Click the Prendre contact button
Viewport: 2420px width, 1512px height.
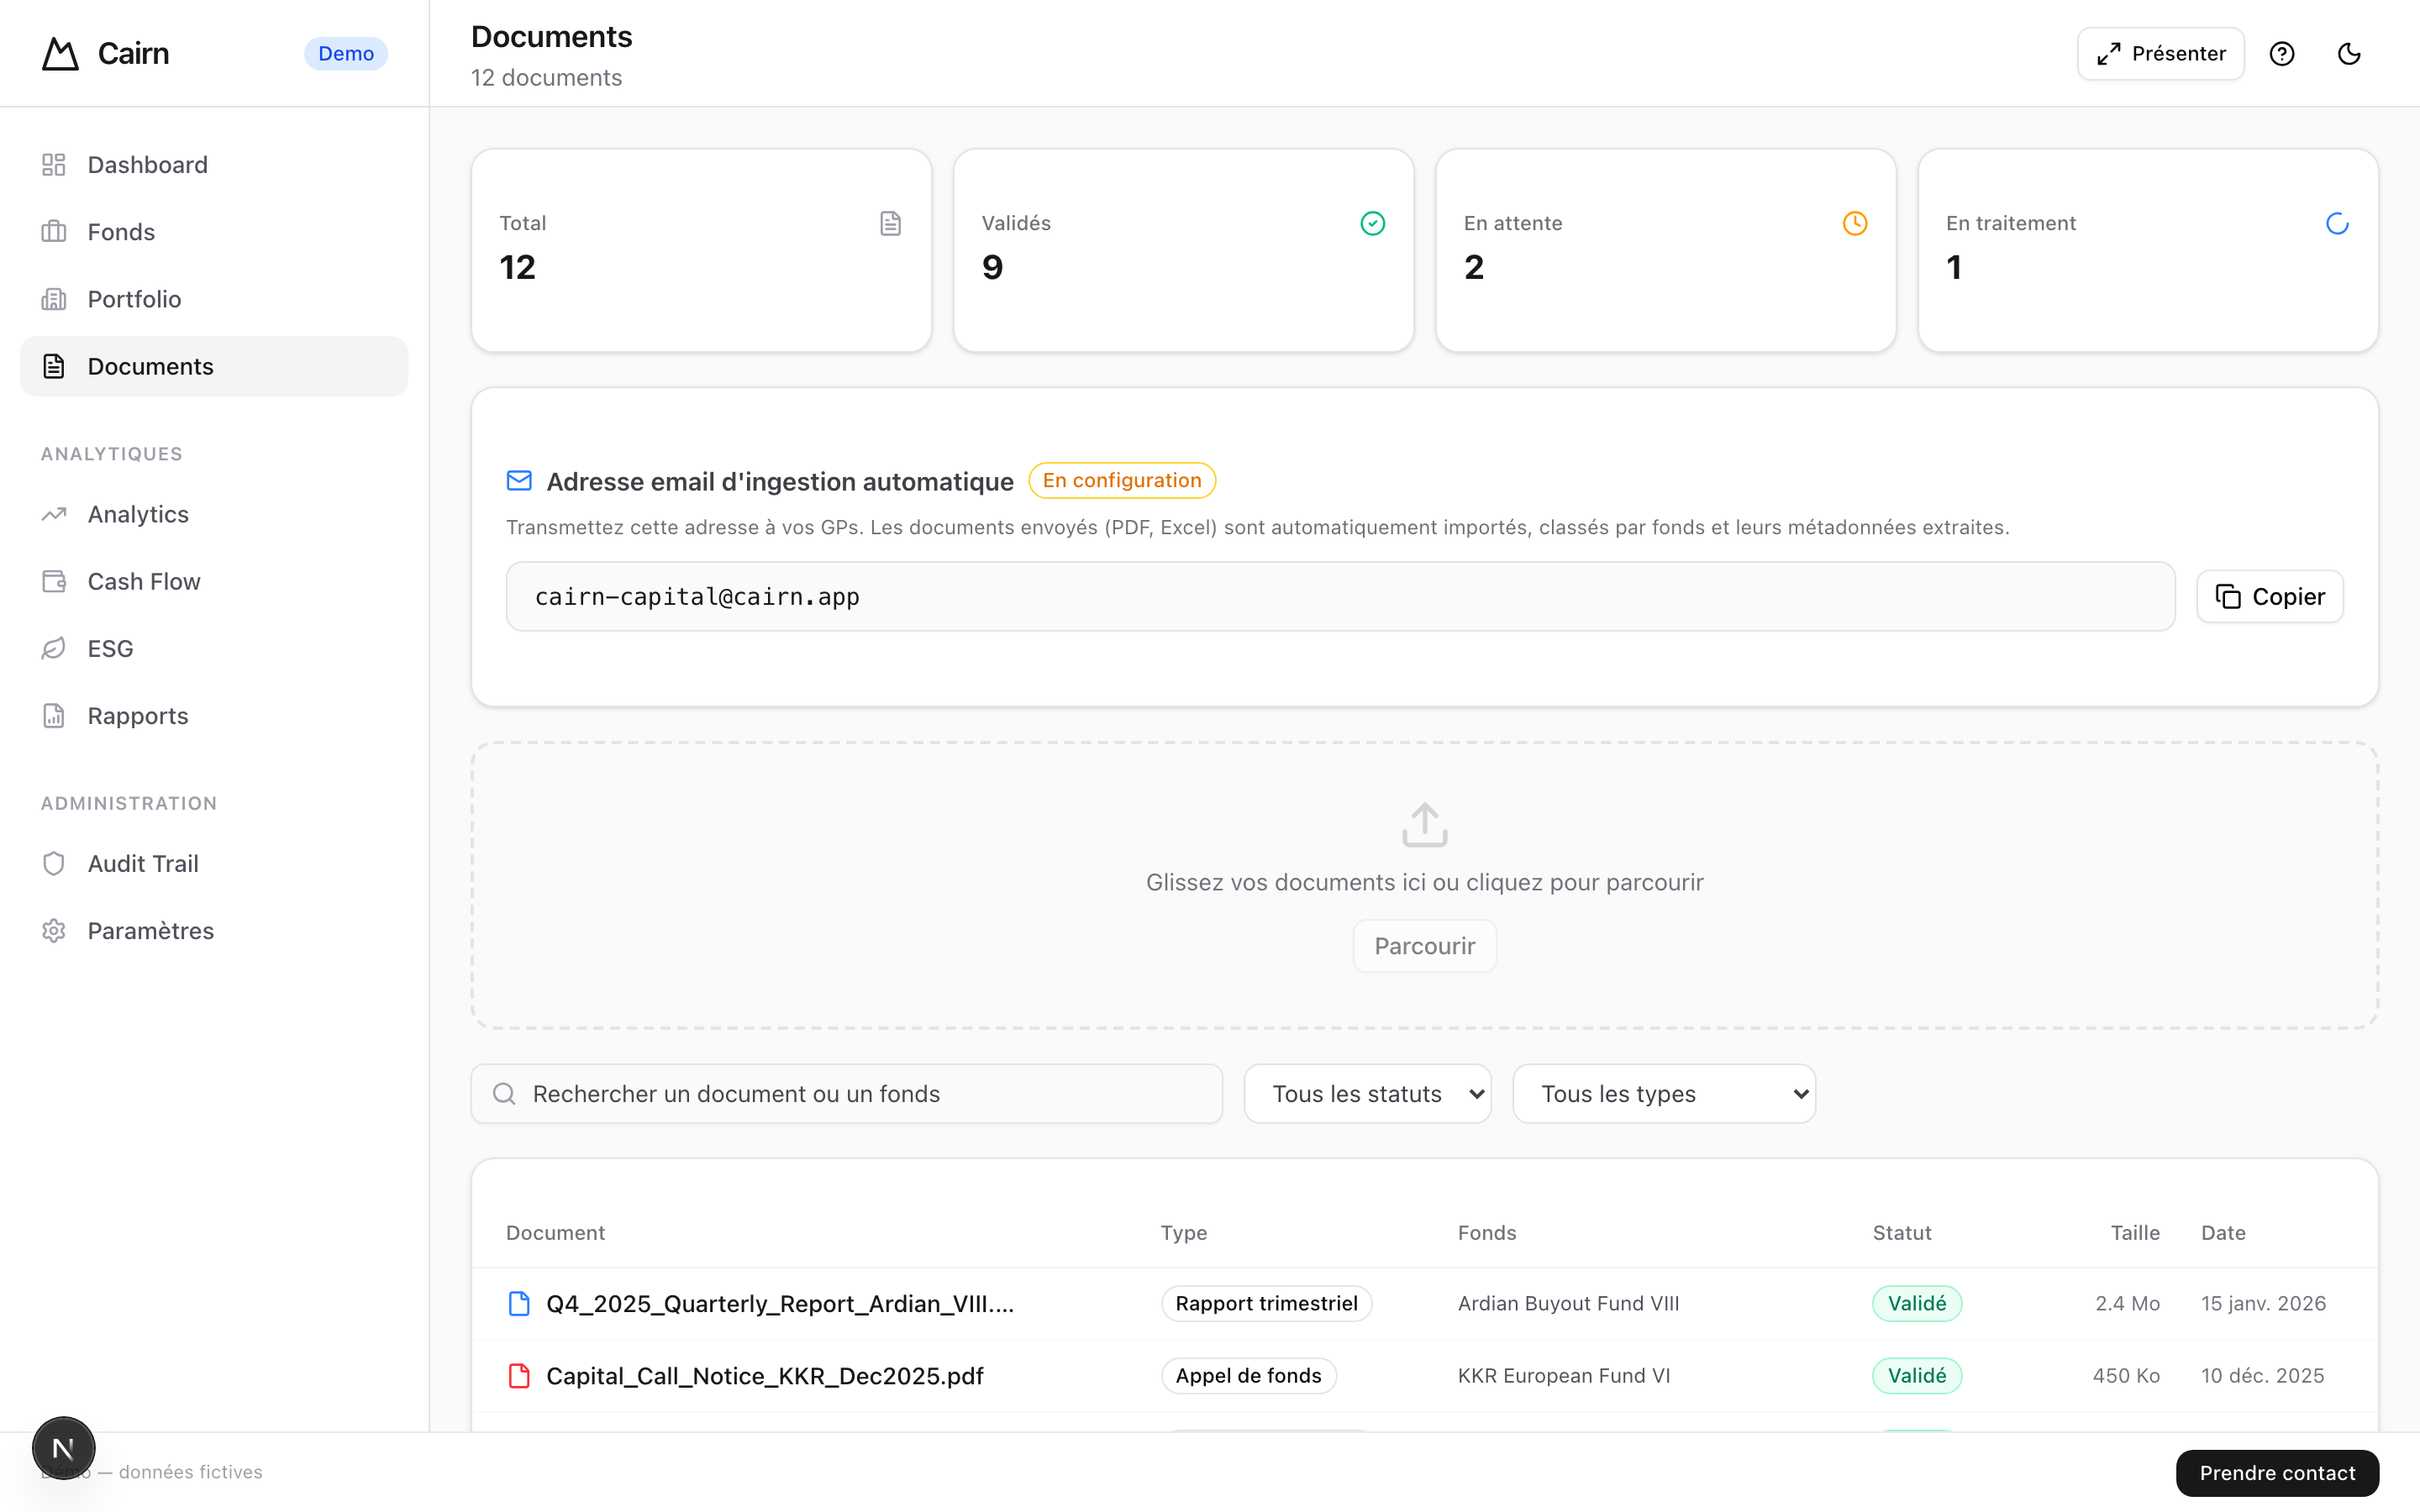tap(2276, 1472)
